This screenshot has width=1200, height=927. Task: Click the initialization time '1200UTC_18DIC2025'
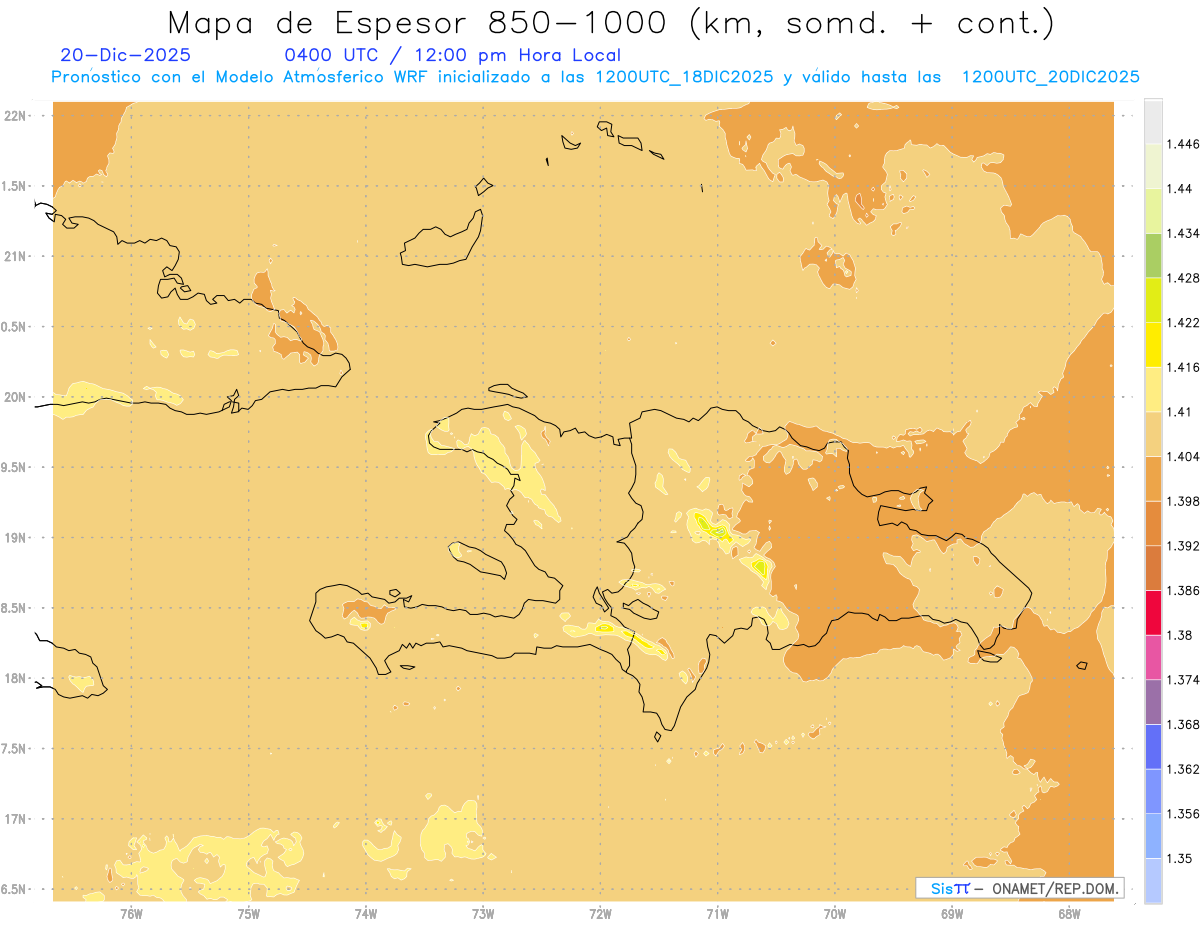click(x=683, y=77)
